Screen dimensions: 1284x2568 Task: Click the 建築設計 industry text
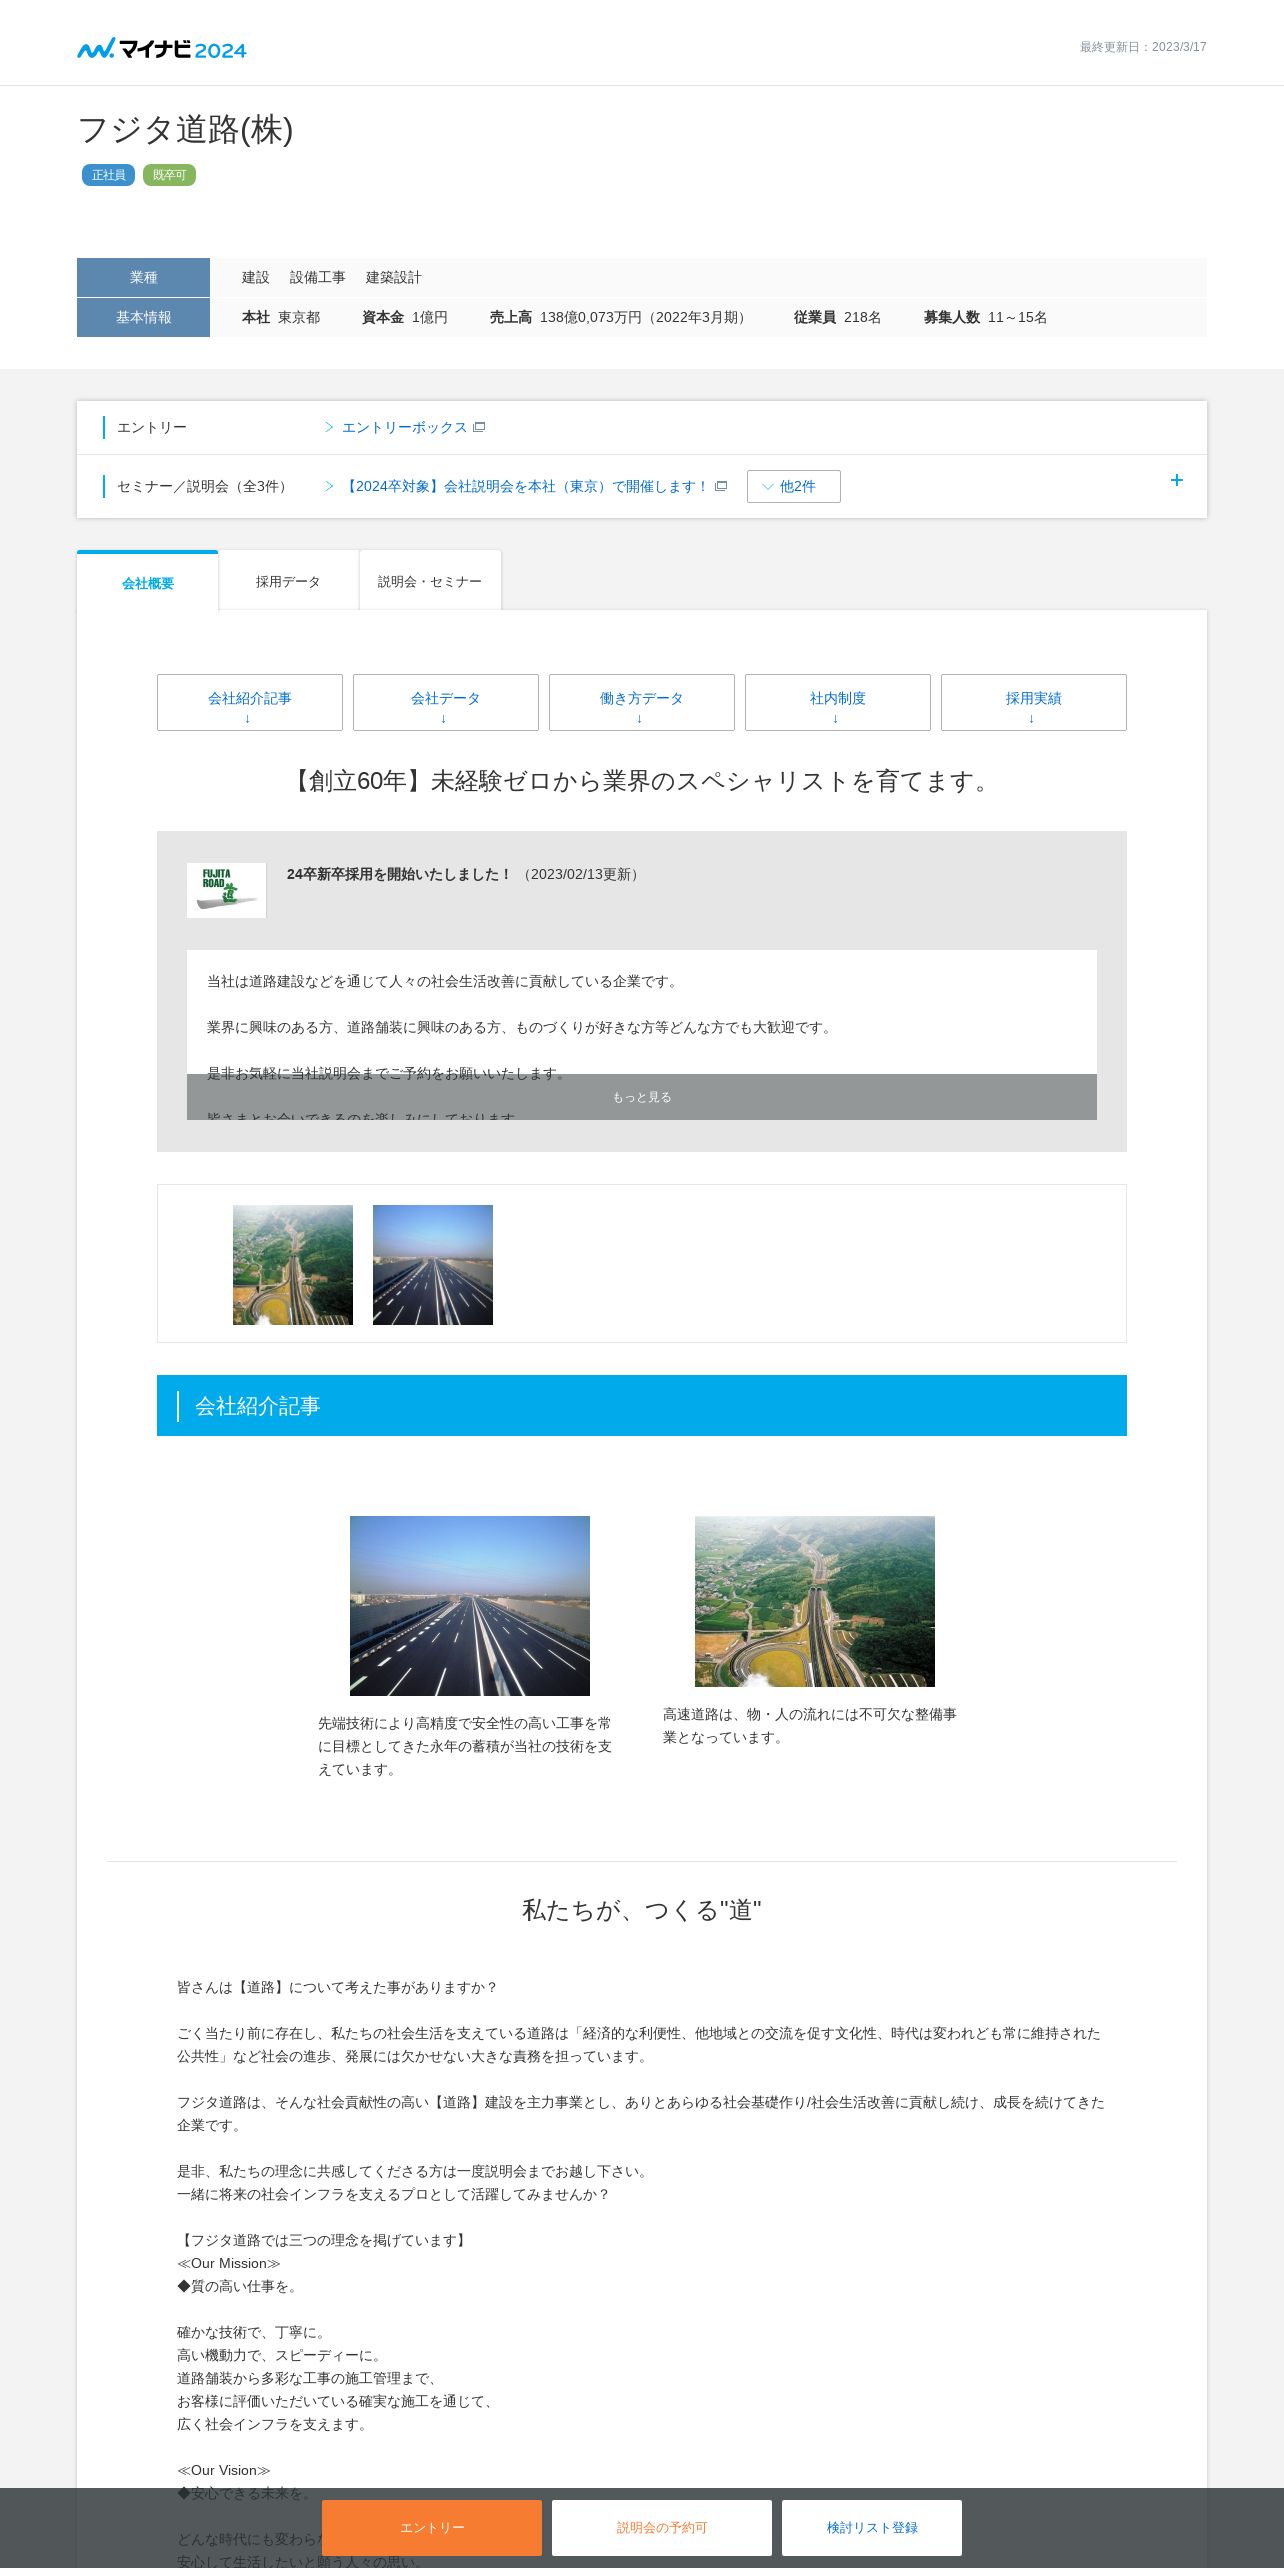tap(394, 277)
